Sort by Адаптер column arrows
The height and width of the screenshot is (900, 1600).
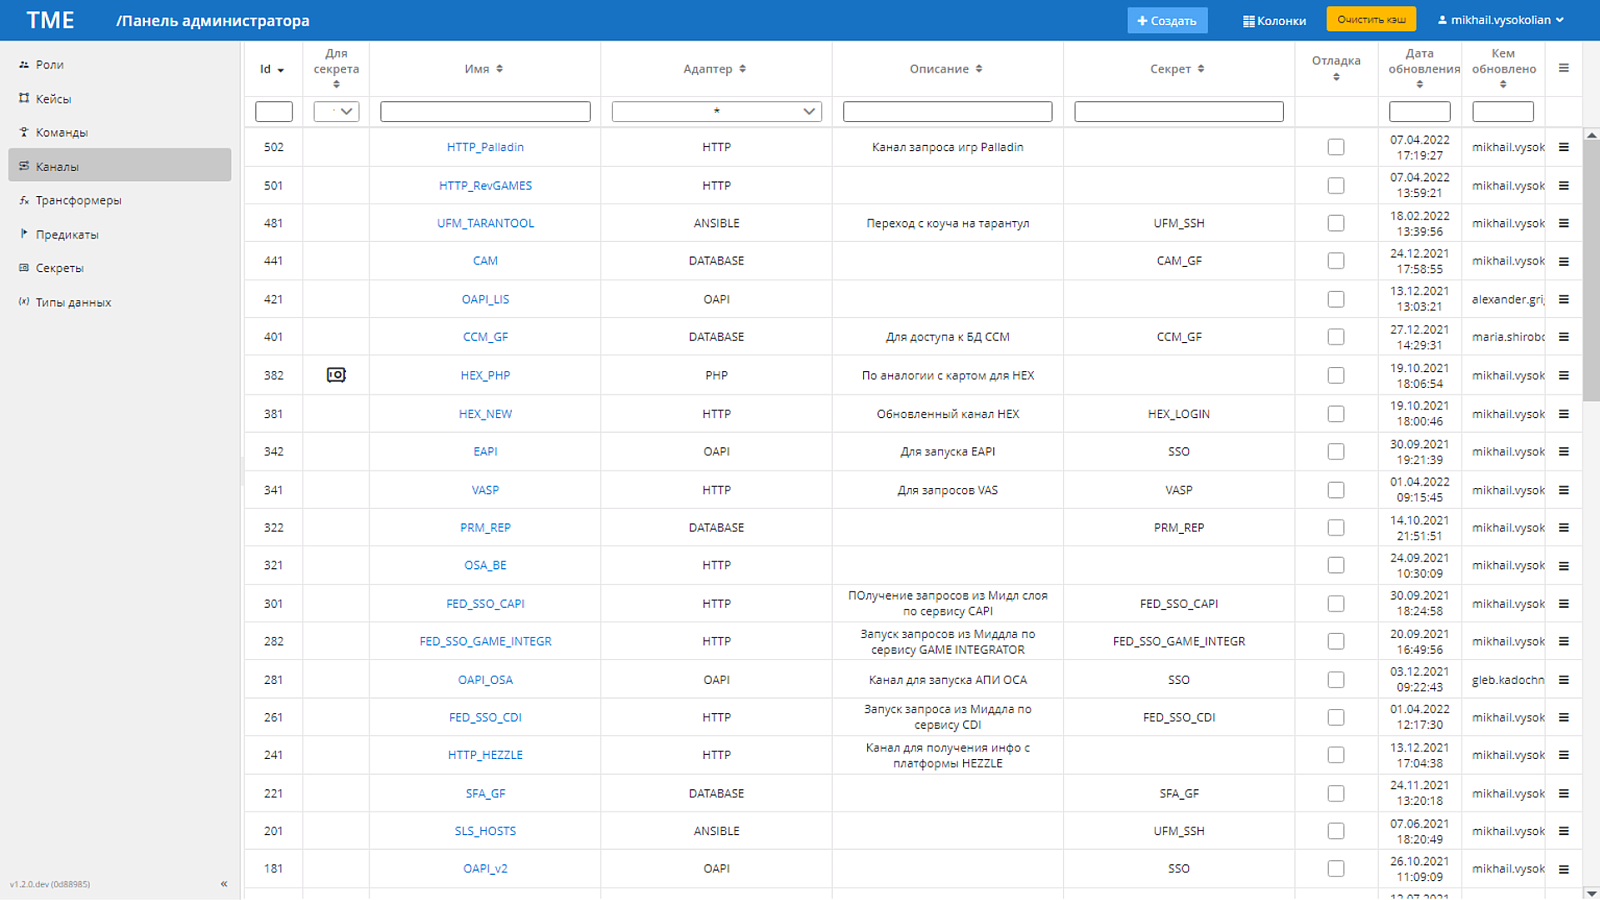pyautogui.click(x=742, y=69)
